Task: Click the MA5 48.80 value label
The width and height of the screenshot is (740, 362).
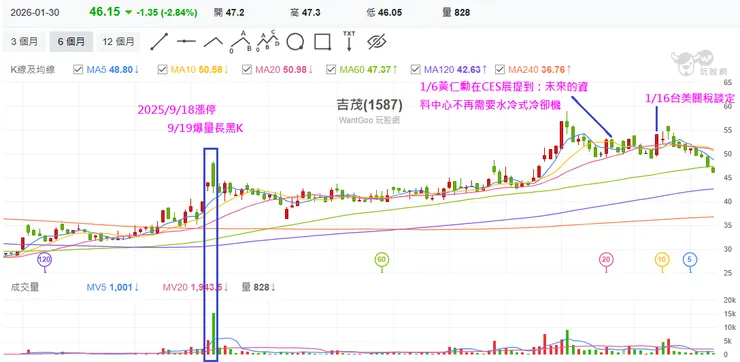Action: (x=113, y=70)
